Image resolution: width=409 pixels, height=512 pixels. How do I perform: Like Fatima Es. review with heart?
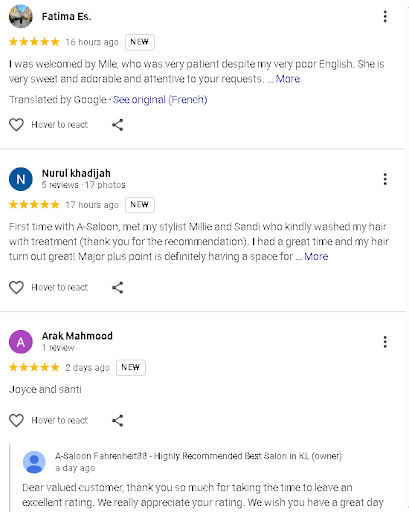click(16, 125)
